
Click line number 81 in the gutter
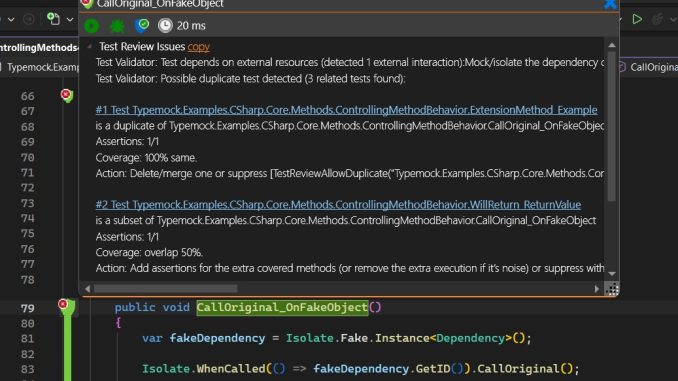click(28, 339)
